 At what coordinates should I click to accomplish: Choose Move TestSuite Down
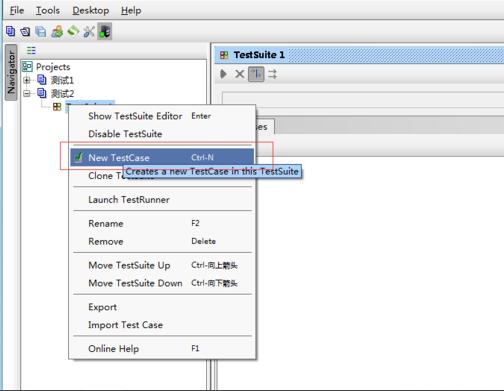[162, 283]
